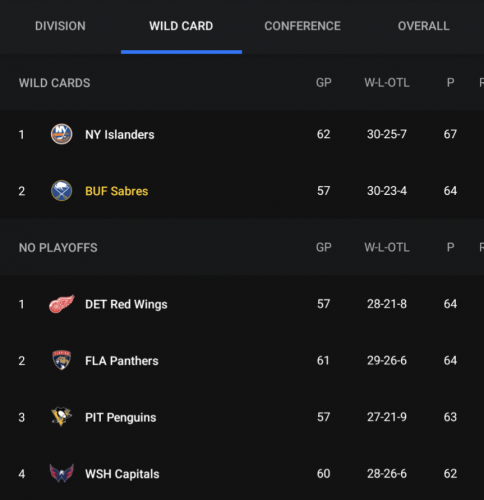Switch to the Division tab
This screenshot has width=484, height=500.
tap(60, 26)
